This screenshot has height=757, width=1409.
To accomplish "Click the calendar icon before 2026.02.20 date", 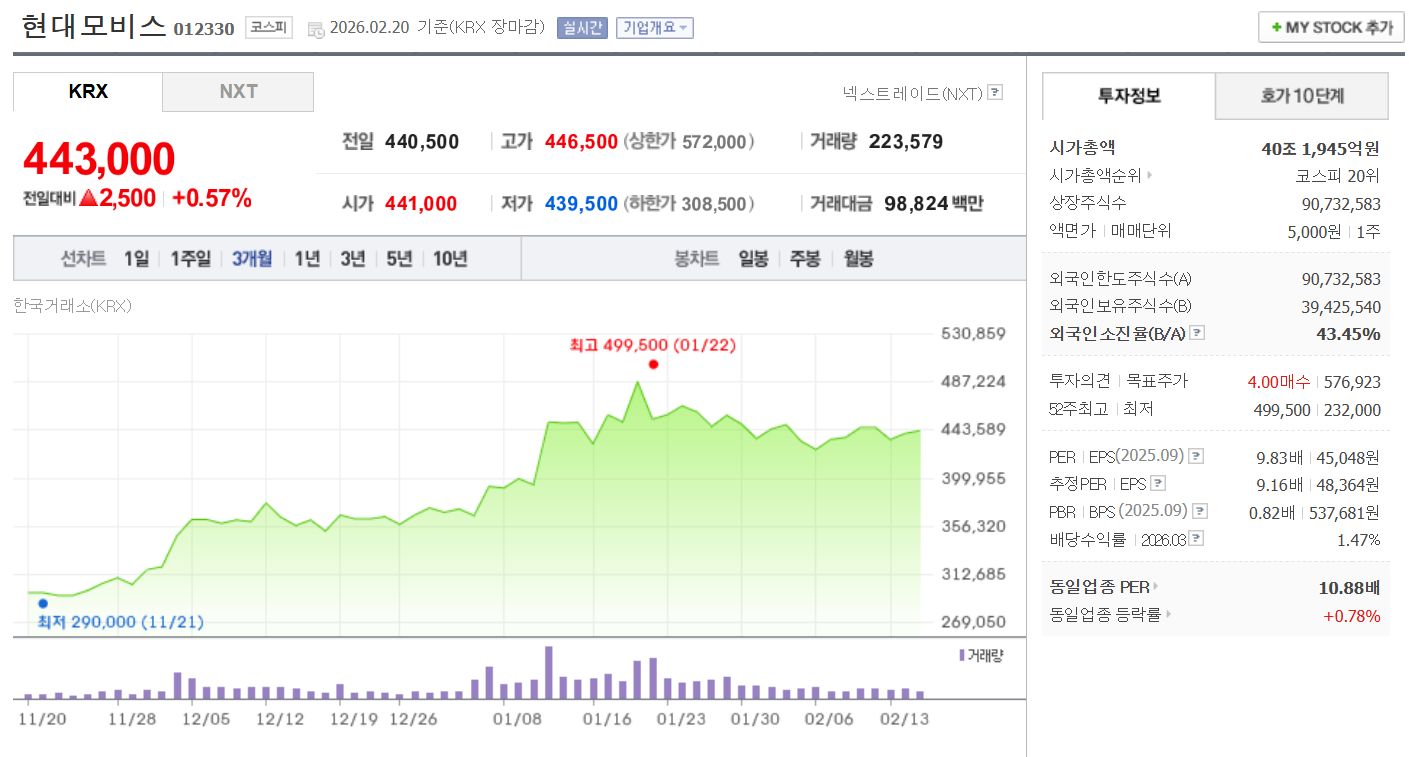I will 316,28.
